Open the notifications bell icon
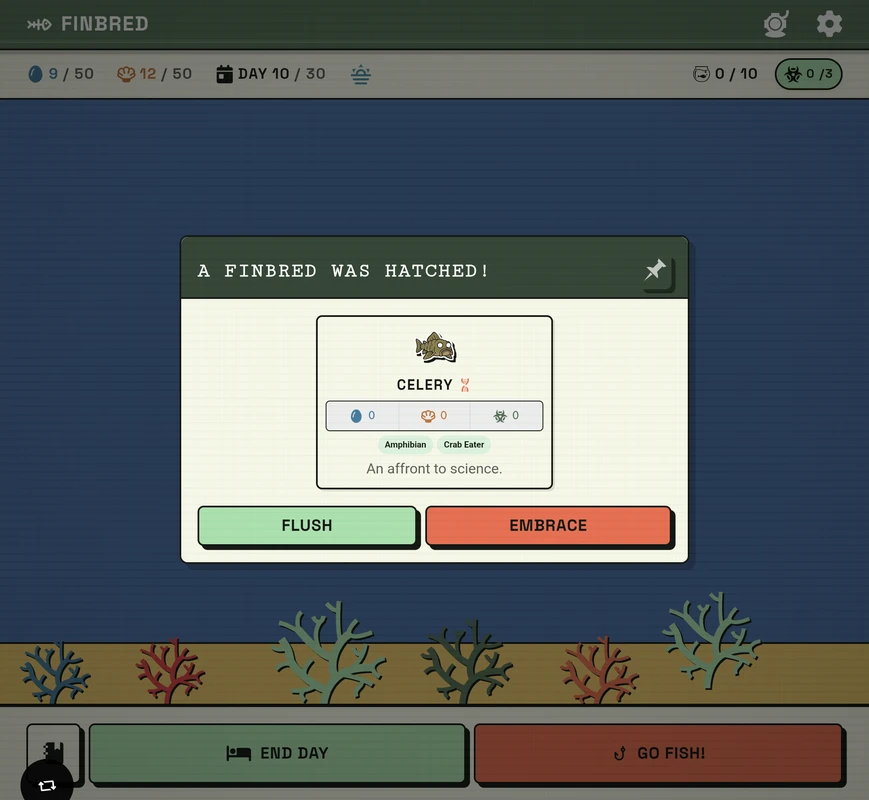The image size is (869, 800). click(775, 23)
